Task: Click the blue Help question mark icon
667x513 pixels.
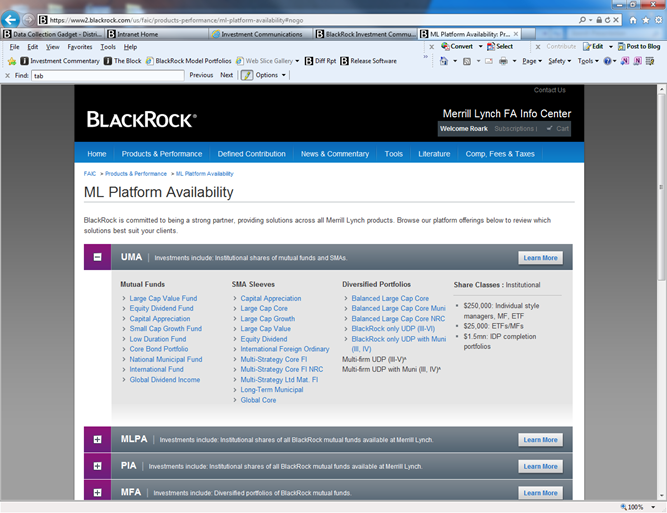Action: pos(607,61)
